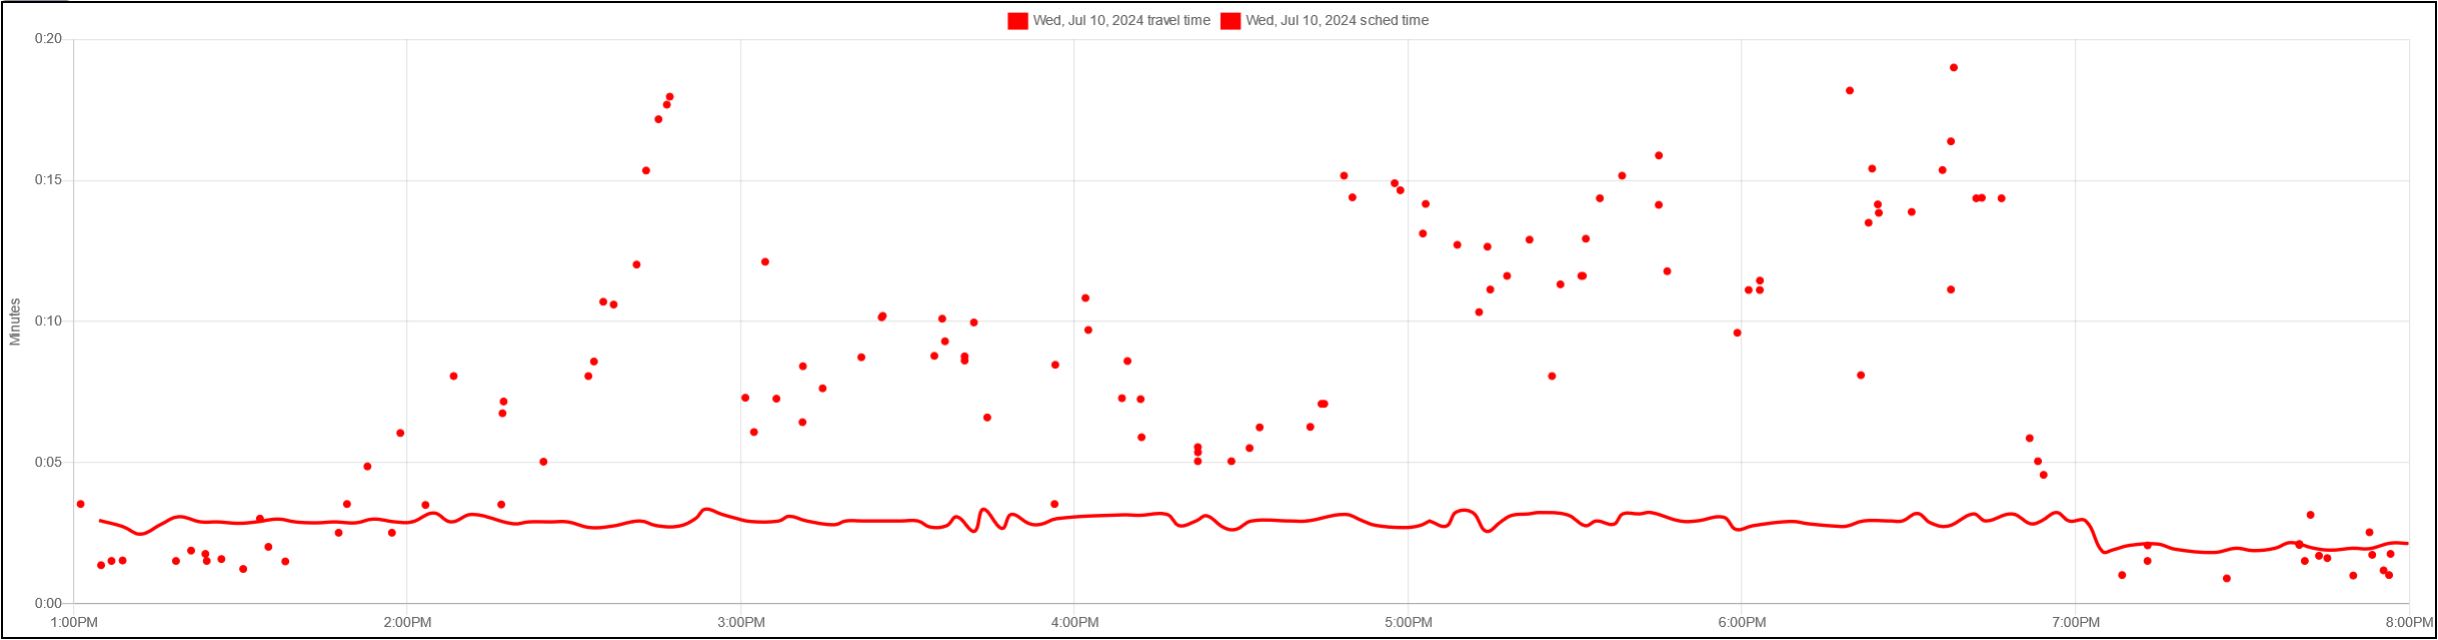This screenshot has width=2438, height=640.
Task: Click the sched time legend color swatch
Action: click(1229, 21)
